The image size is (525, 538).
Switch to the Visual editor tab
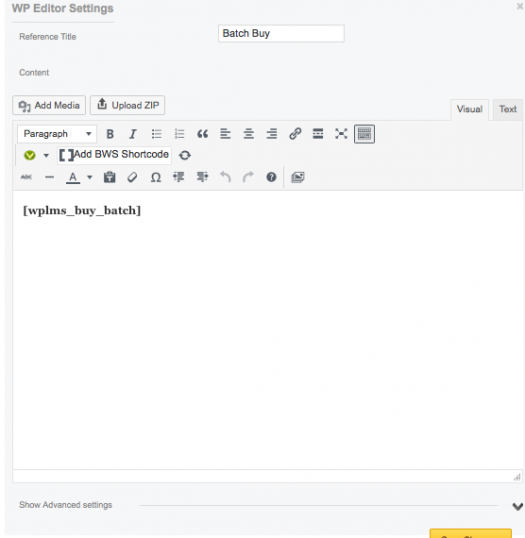pos(469,109)
